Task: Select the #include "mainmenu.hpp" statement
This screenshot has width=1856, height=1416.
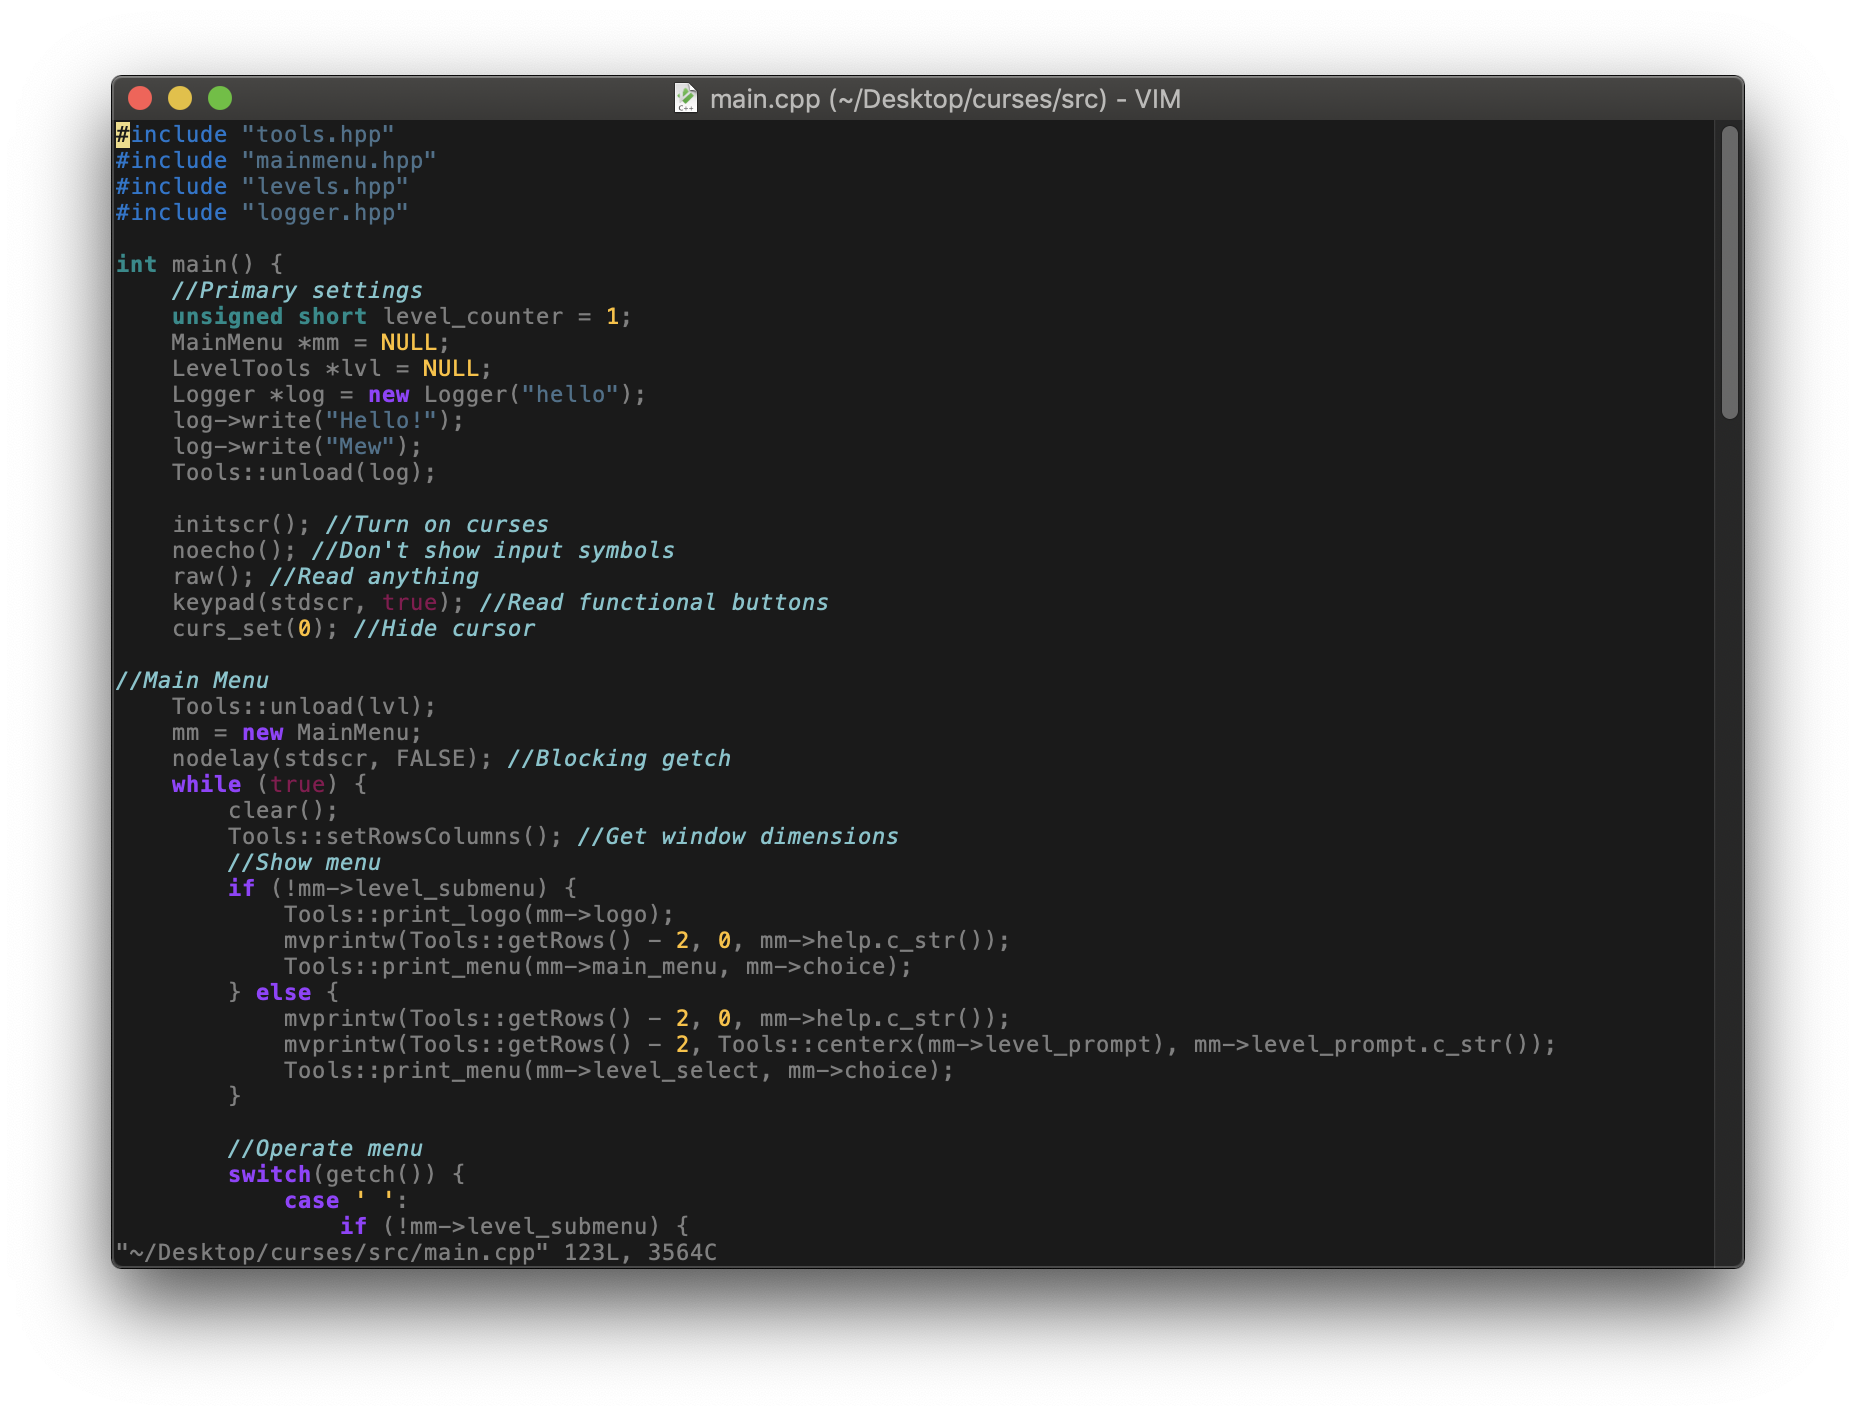Action: [x=275, y=160]
